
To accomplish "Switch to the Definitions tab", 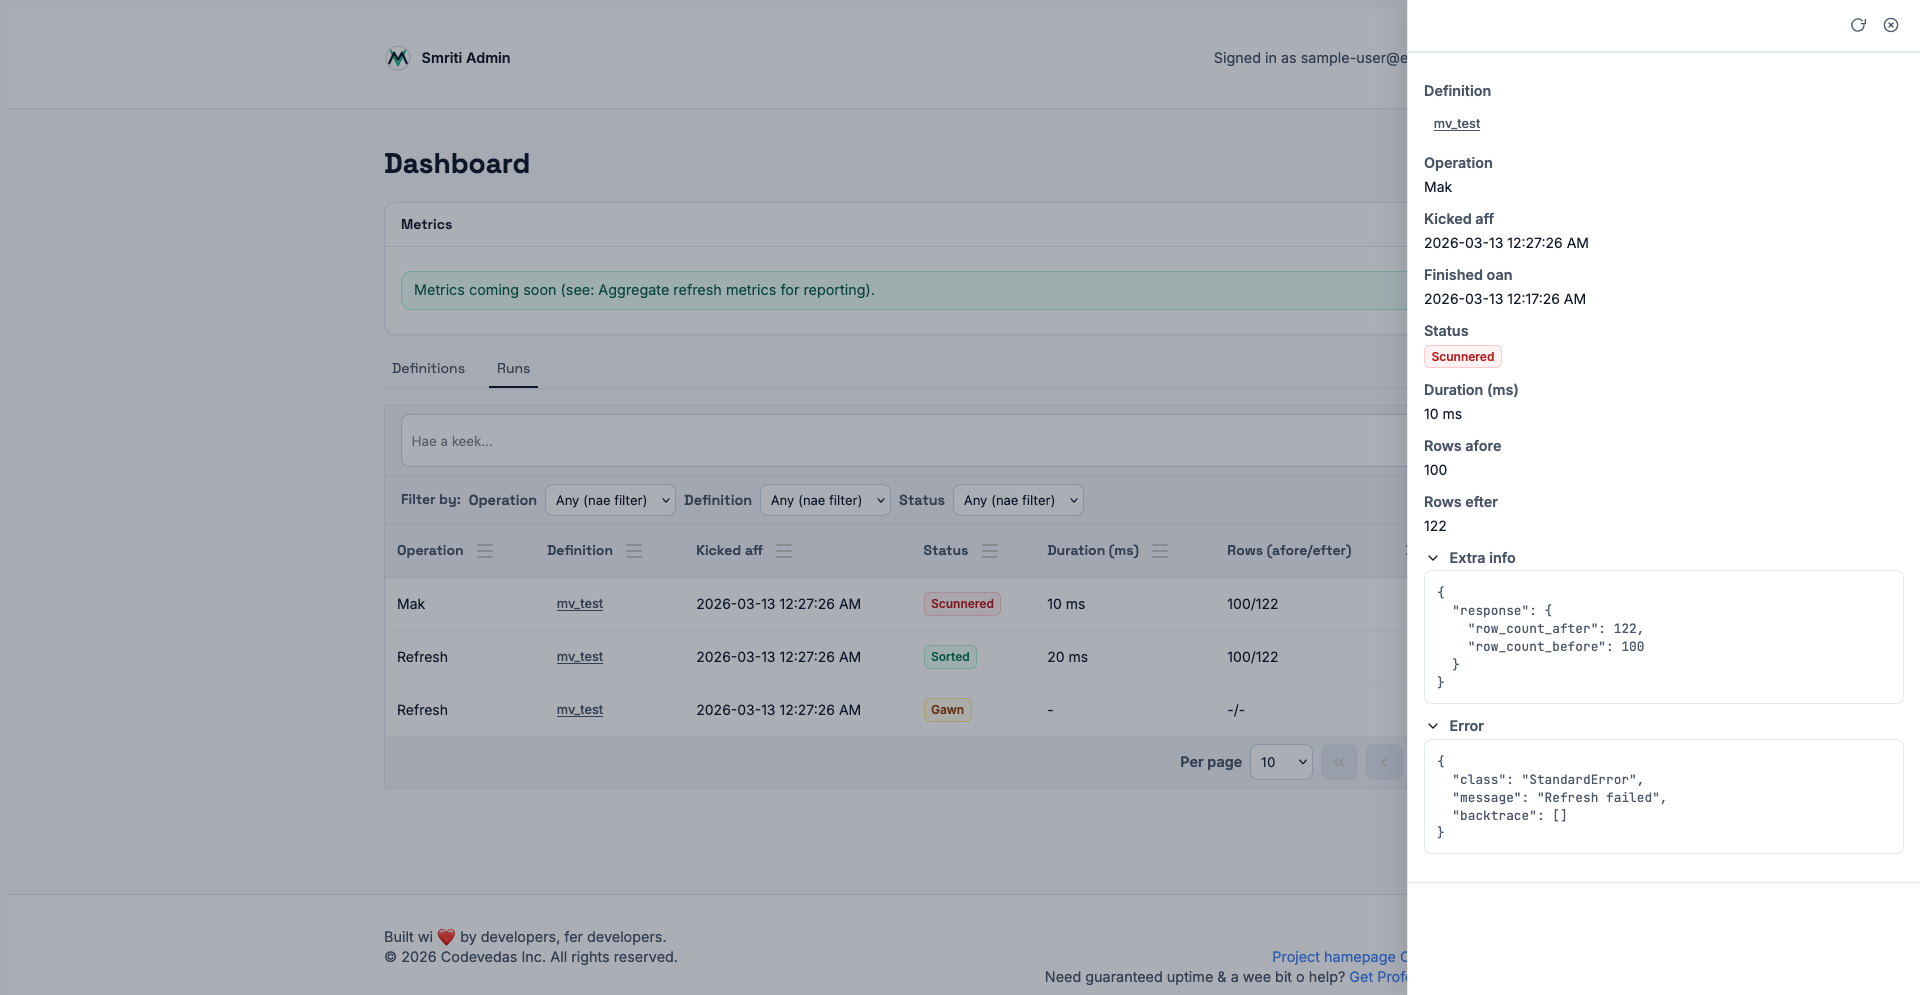I will pos(428,368).
